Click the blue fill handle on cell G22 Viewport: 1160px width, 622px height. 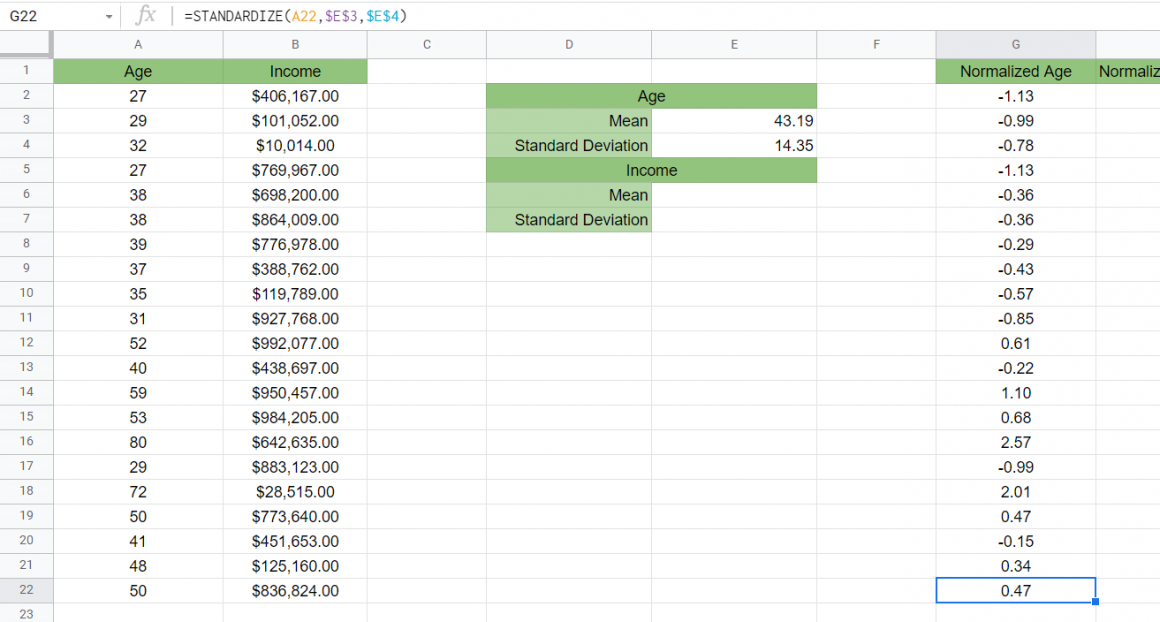[1095, 603]
